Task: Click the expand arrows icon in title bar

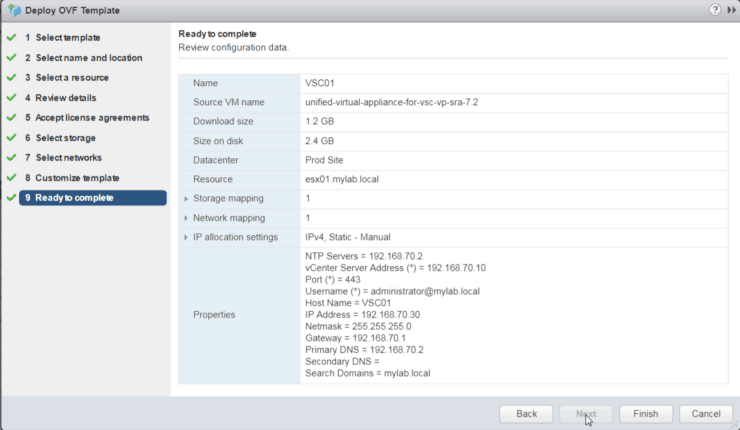Action: click(731, 9)
